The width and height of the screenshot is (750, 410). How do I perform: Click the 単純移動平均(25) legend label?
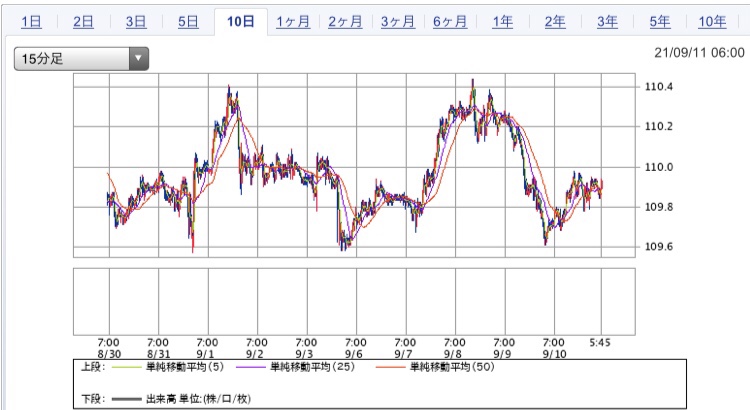[x=312, y=367]
